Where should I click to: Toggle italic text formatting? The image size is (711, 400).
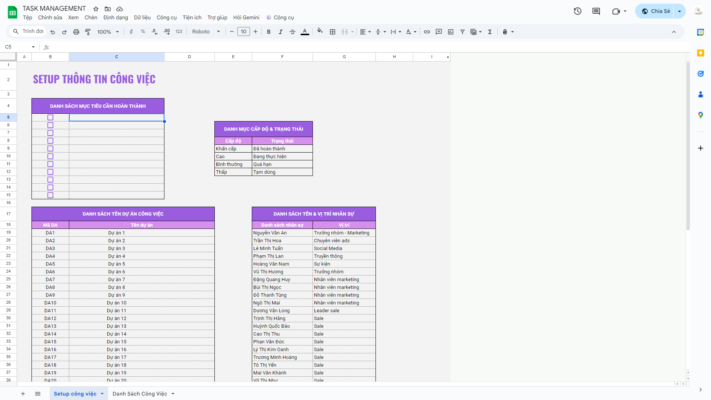point(280,32)
